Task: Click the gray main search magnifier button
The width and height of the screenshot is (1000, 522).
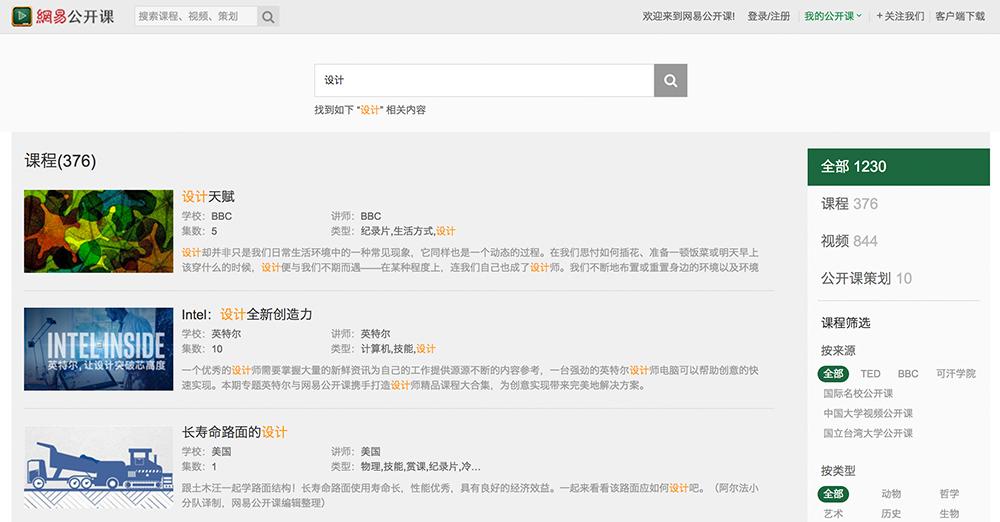Action: (670, 80)
